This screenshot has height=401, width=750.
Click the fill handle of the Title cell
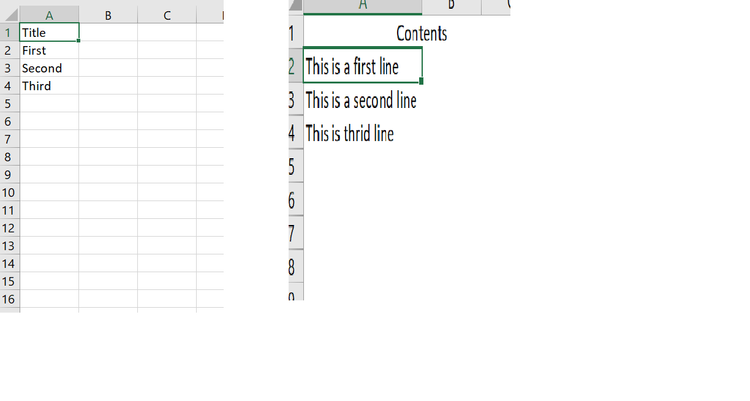click(78, 41)
